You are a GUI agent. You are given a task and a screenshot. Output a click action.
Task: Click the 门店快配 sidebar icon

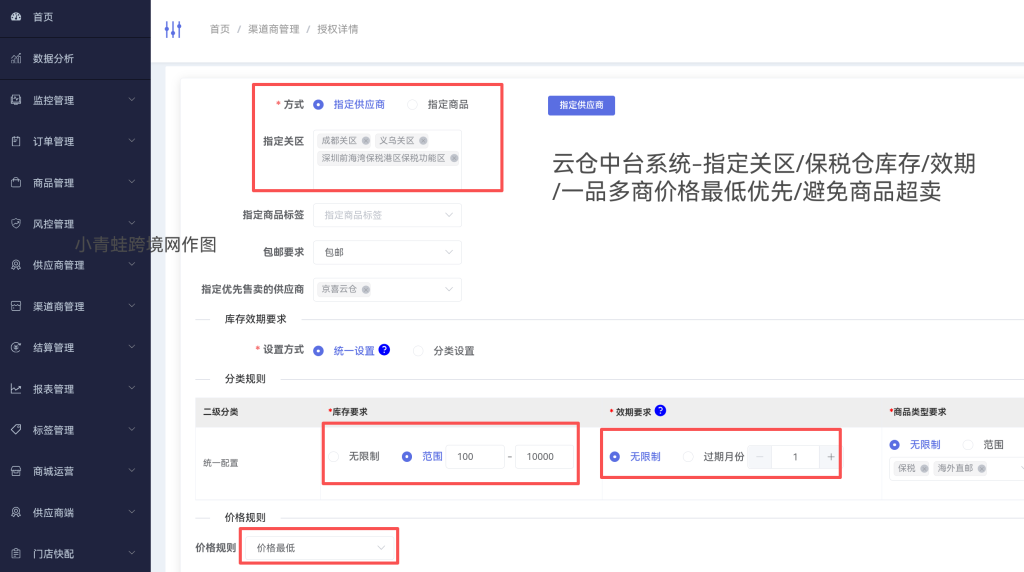16,554
